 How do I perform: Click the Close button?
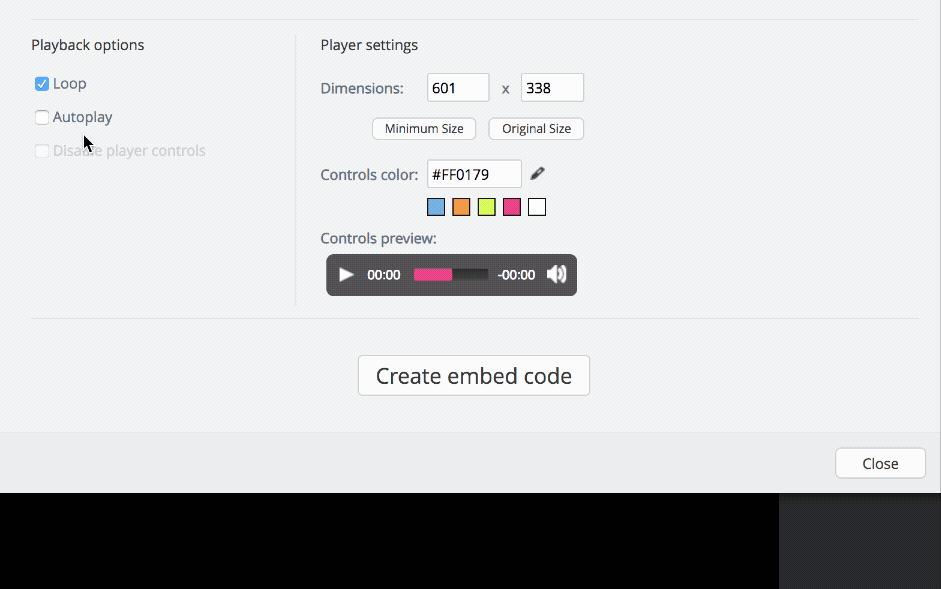[x=879, y=462]
